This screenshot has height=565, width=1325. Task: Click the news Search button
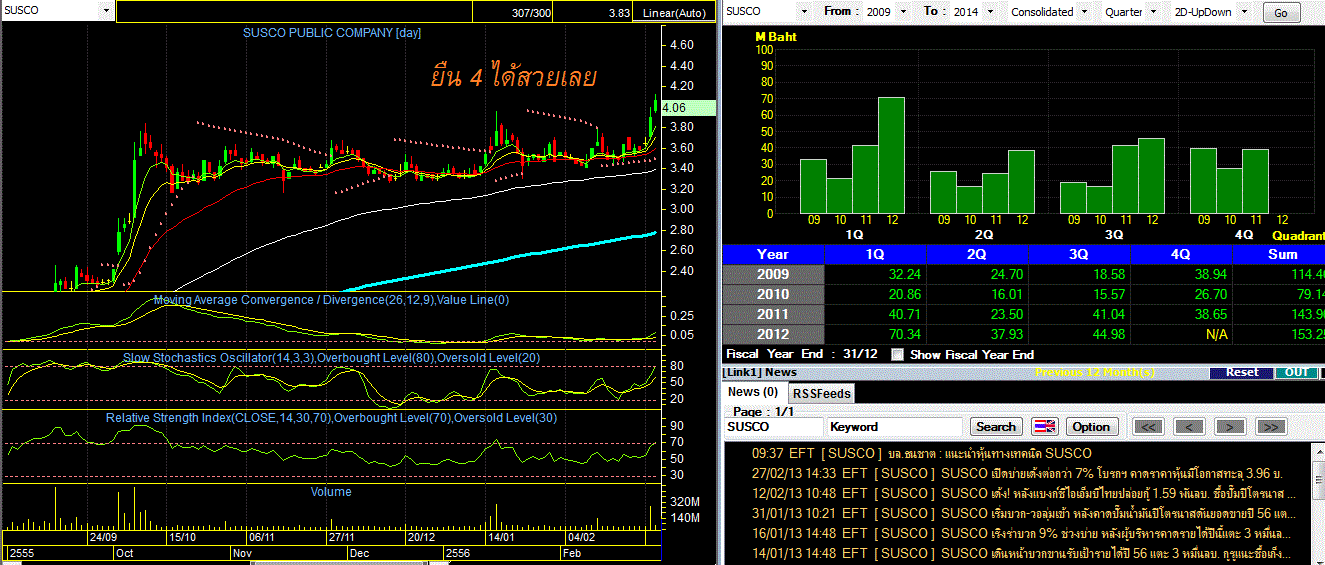click(x=996, y=427)
